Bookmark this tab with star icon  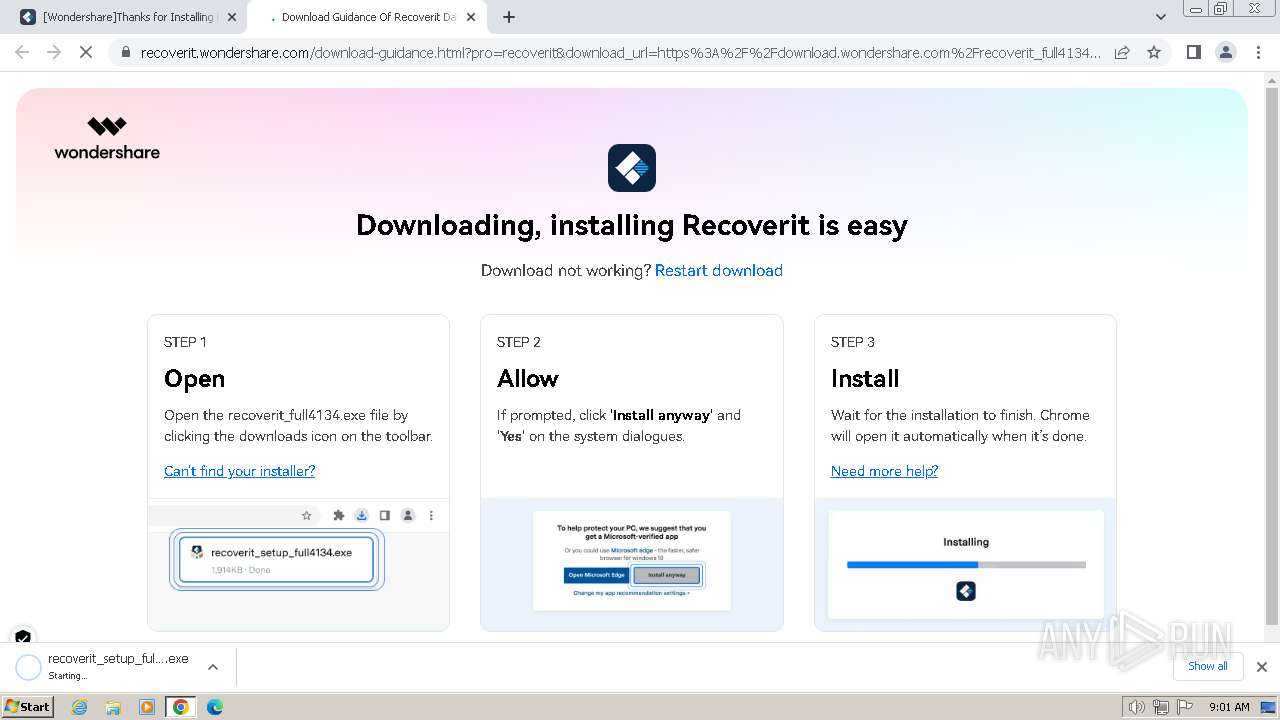(1154, 52)
